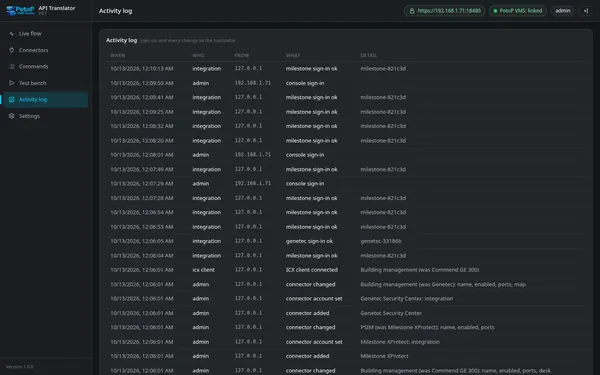Click the DETAIL column header

tap(368, 55)
